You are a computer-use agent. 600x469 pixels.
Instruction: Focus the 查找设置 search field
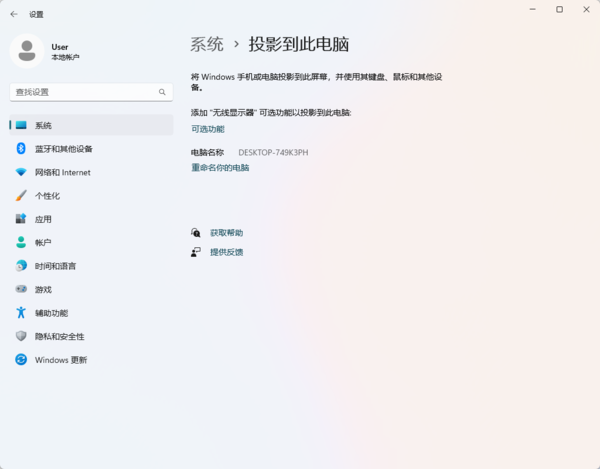click(x=91, y=92)
